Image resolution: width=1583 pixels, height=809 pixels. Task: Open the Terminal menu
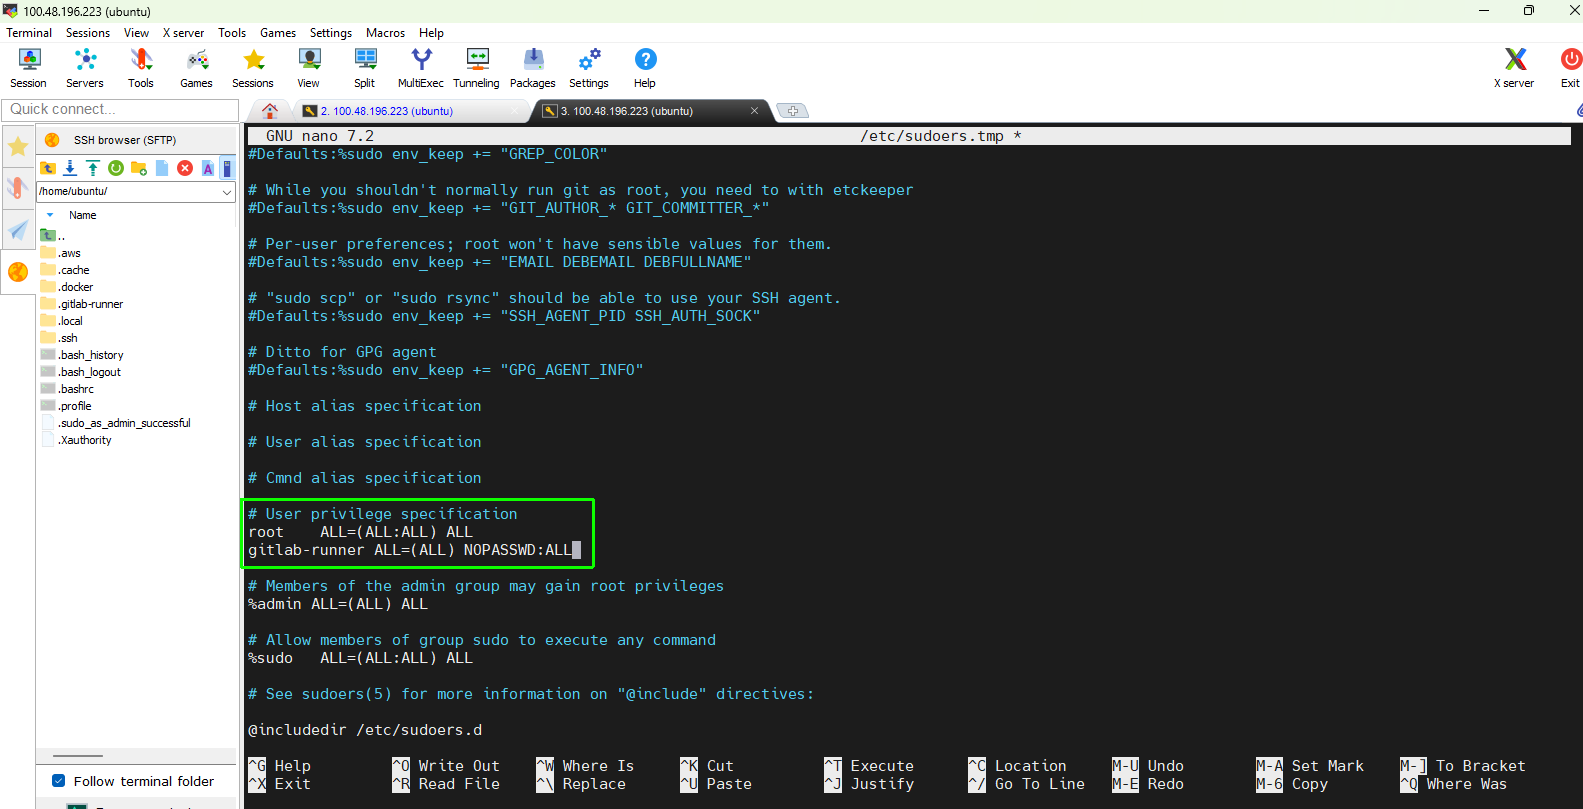[x=29, y=33]
